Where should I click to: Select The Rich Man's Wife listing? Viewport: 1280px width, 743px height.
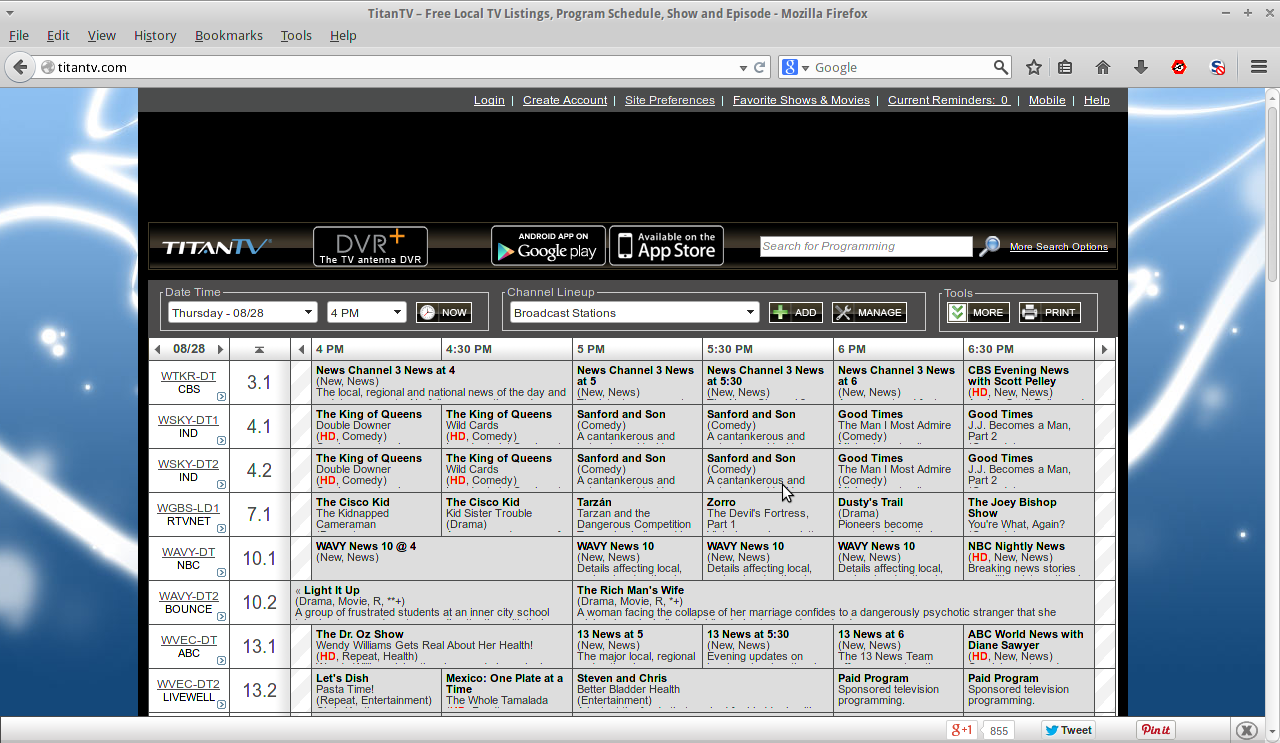point(834,602)
